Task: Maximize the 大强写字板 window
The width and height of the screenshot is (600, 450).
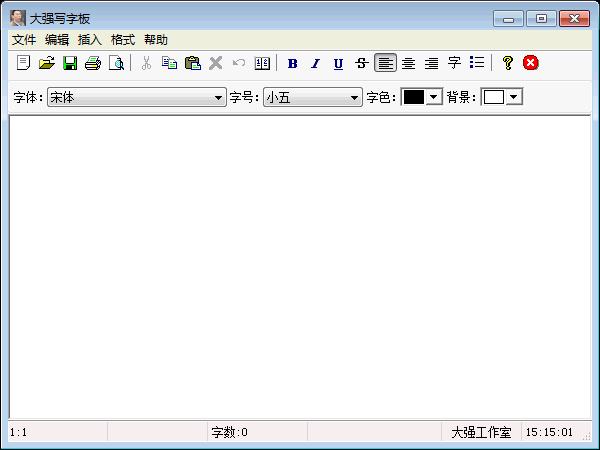Action: (541, 18)
